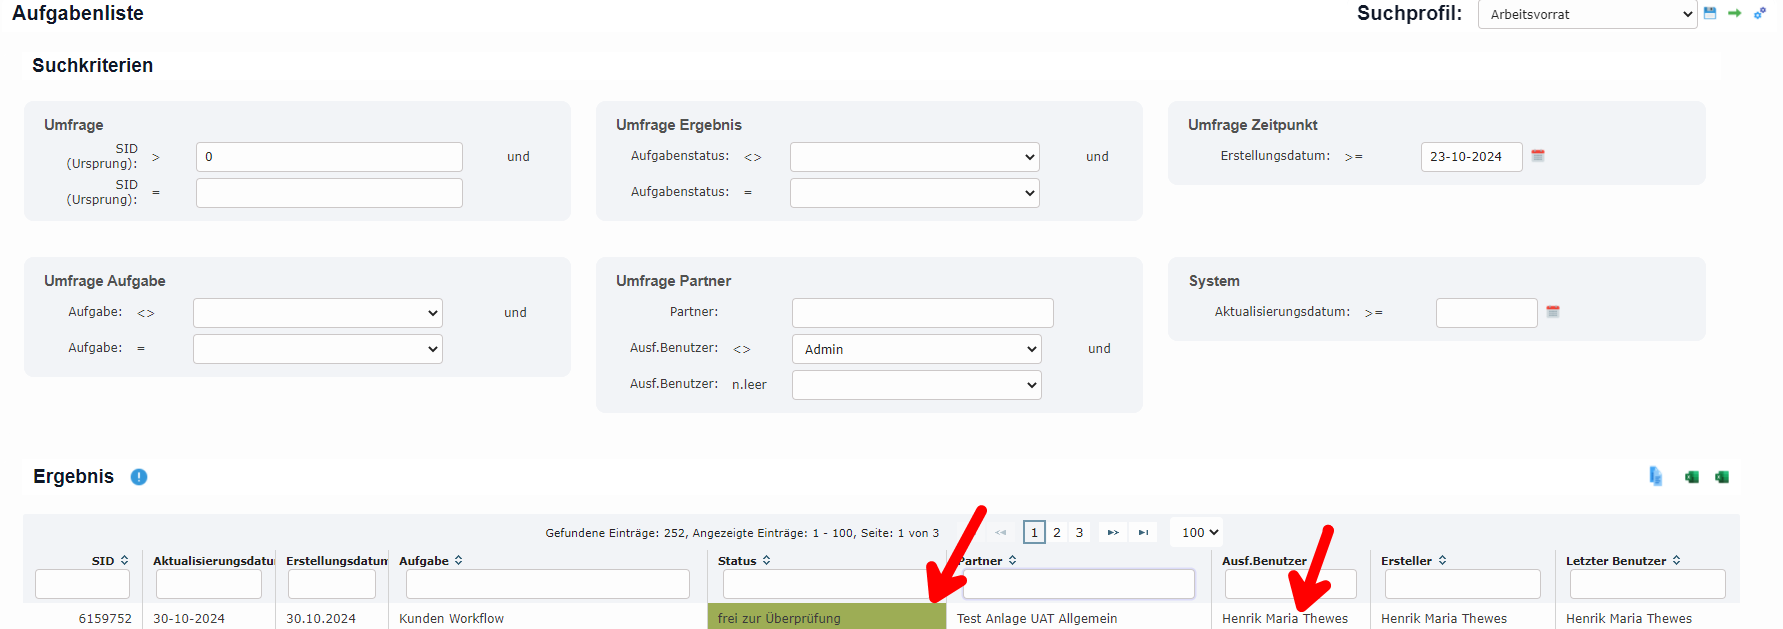Click the date cell 30.10.2024
Image resolution: width=1783 pixels, height=629 pixels.
pyautogui.click(x=321, y=619)
